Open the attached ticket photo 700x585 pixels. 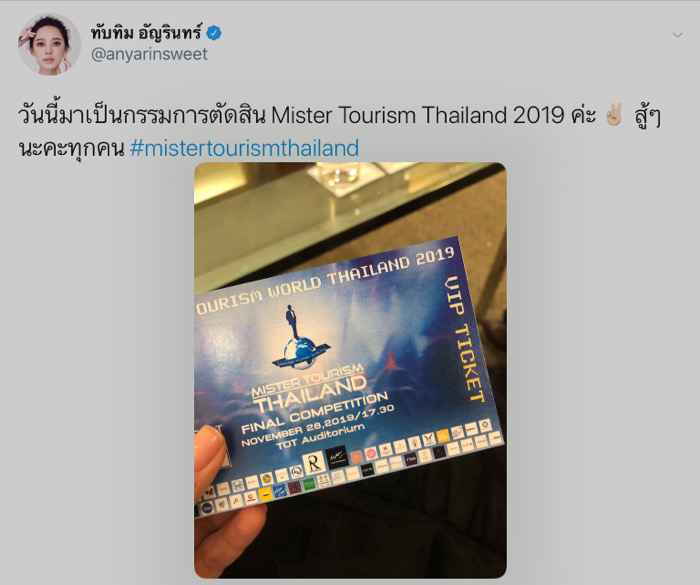tap(350, 370)
